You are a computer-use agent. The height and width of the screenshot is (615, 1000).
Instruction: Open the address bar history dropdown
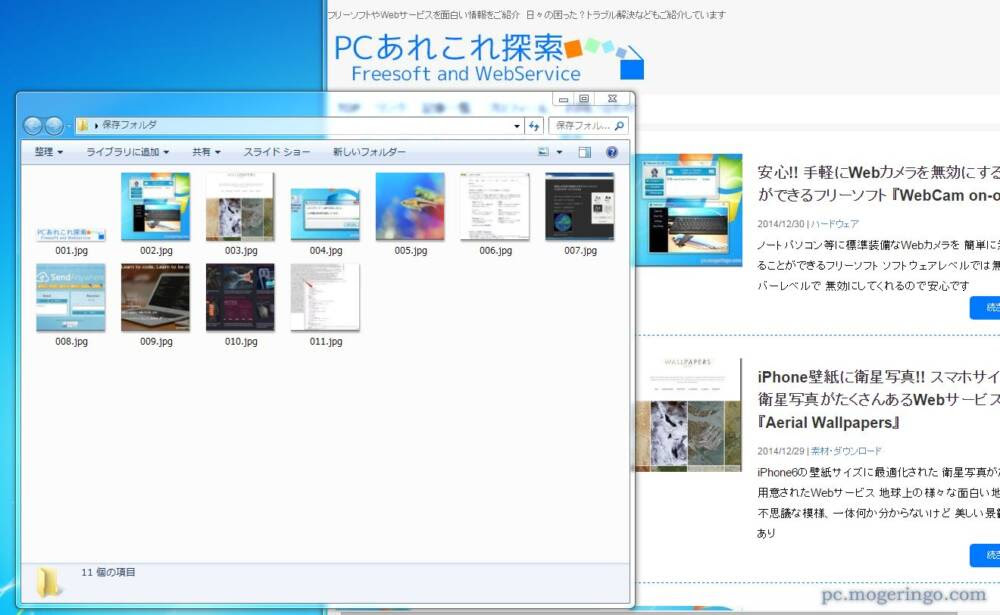point(517,126)
